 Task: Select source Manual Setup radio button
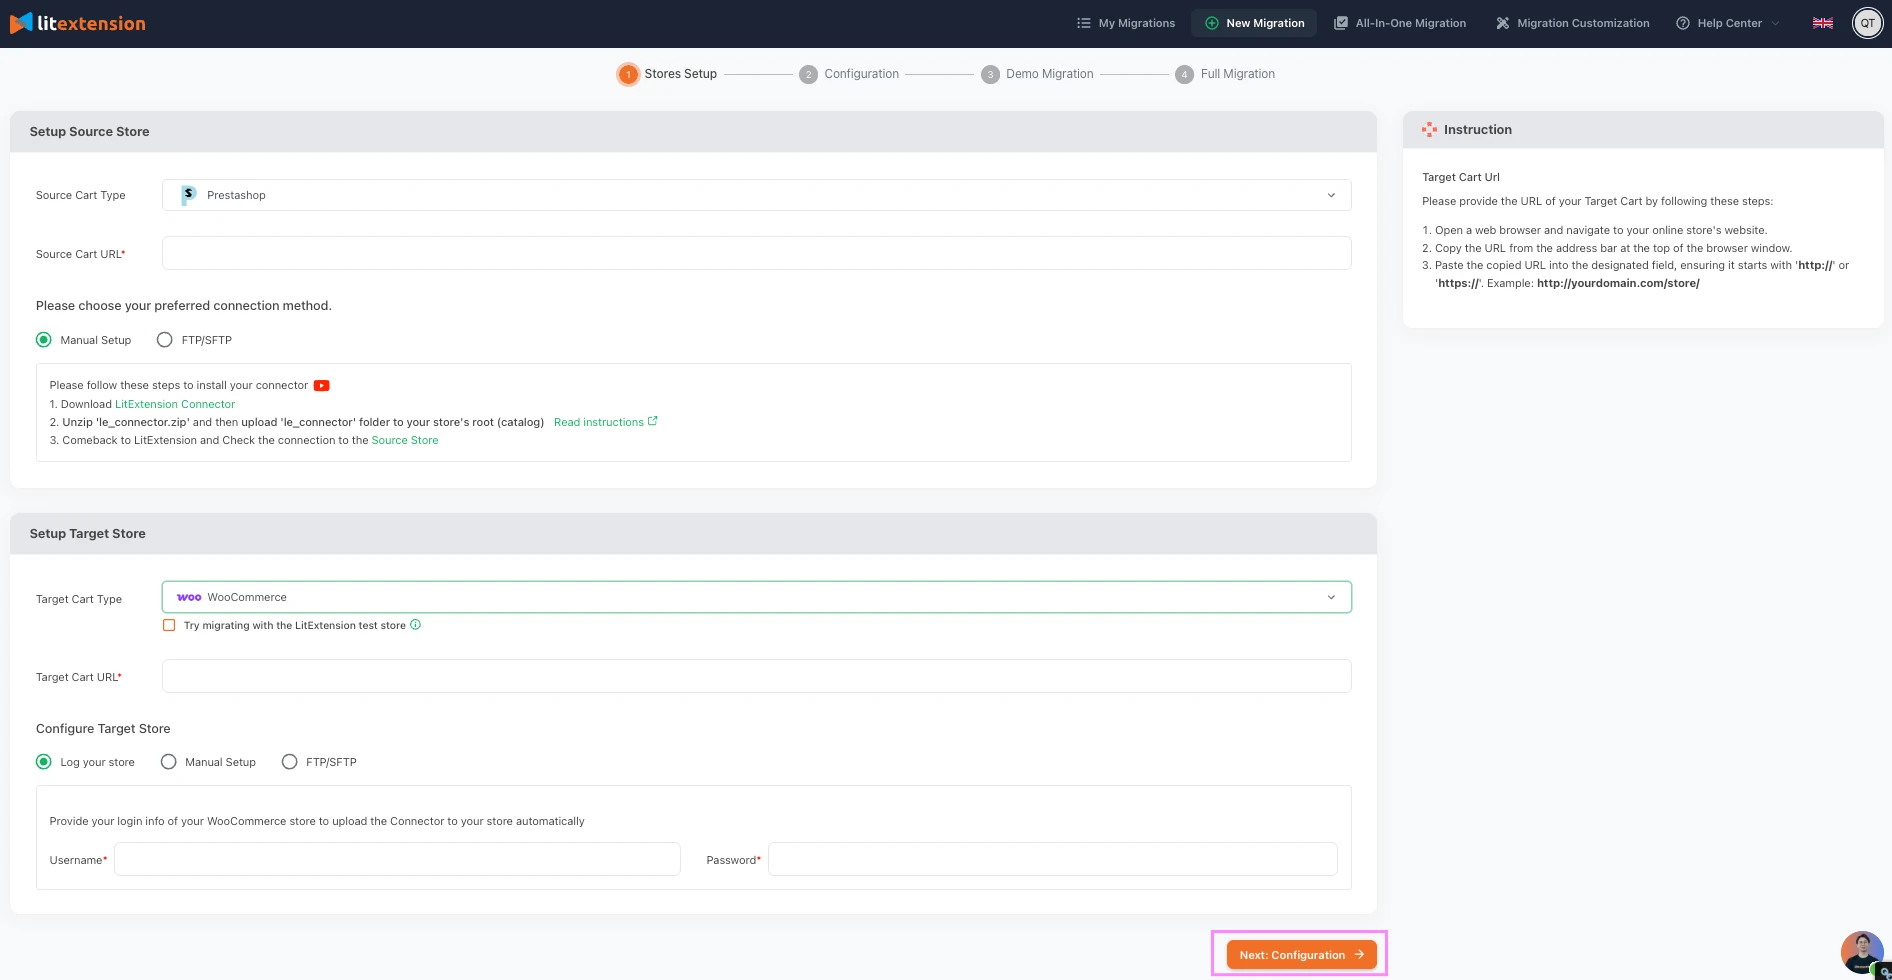pos(44,340)
